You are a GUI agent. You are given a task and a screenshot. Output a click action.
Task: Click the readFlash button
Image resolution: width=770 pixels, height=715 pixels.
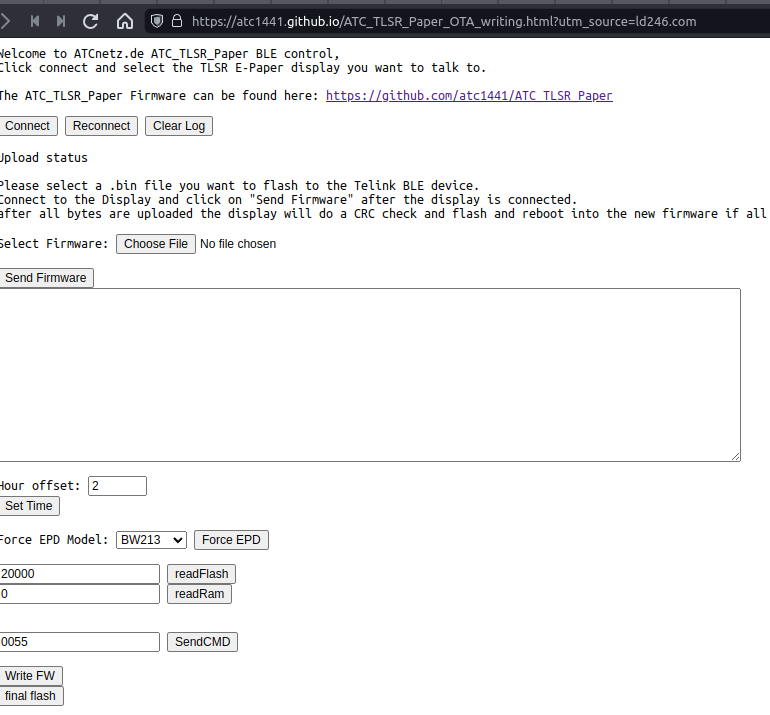coord(201,574)
